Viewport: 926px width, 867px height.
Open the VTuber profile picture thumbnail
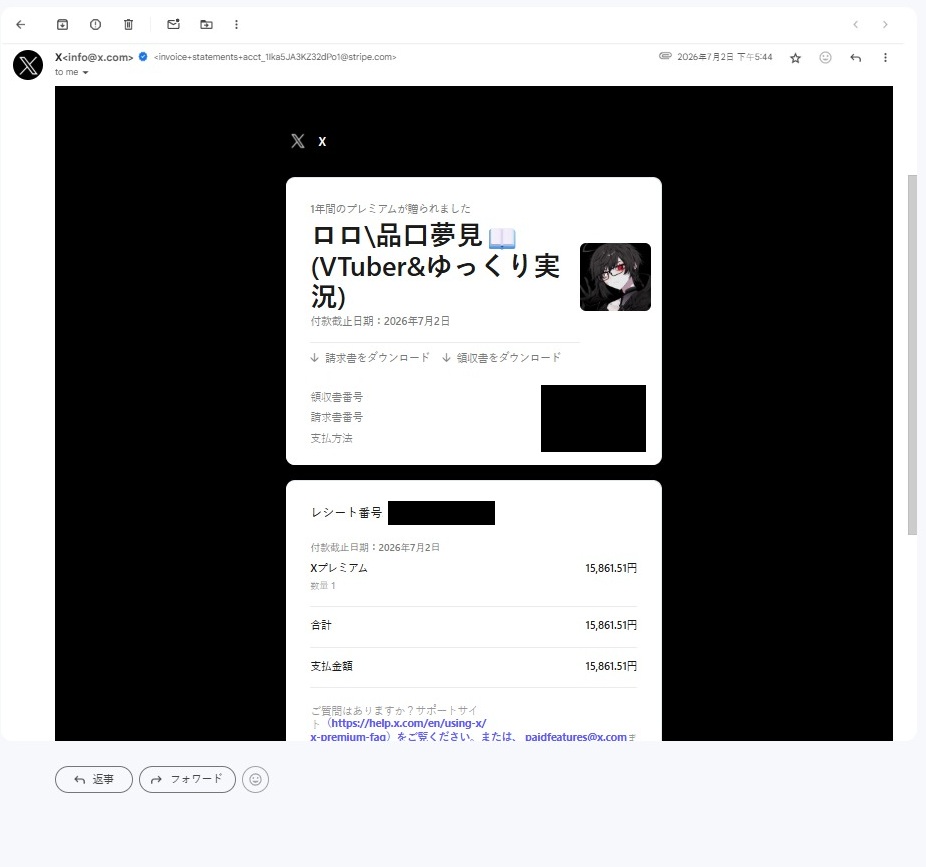pyautogui.click(x=615, y=277)
